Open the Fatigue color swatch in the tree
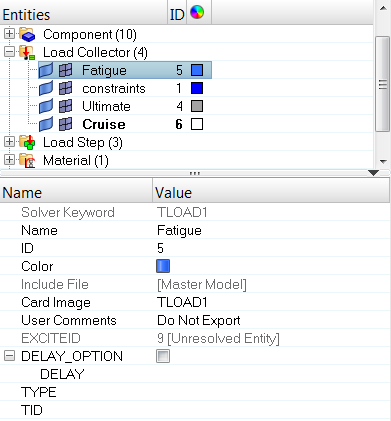 click(x=197, y=70)
